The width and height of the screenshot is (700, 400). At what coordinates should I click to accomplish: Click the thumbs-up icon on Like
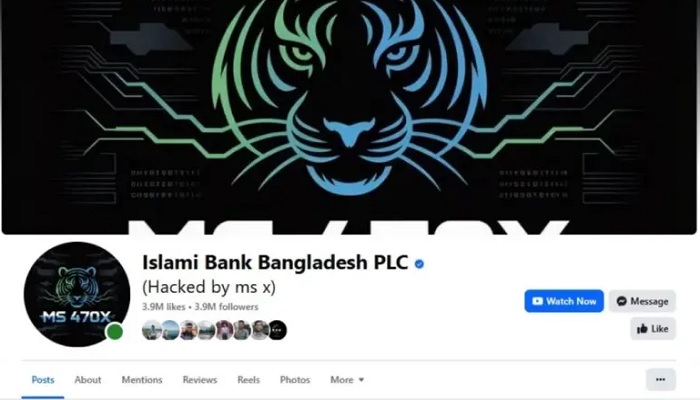(x=642, y=329)
